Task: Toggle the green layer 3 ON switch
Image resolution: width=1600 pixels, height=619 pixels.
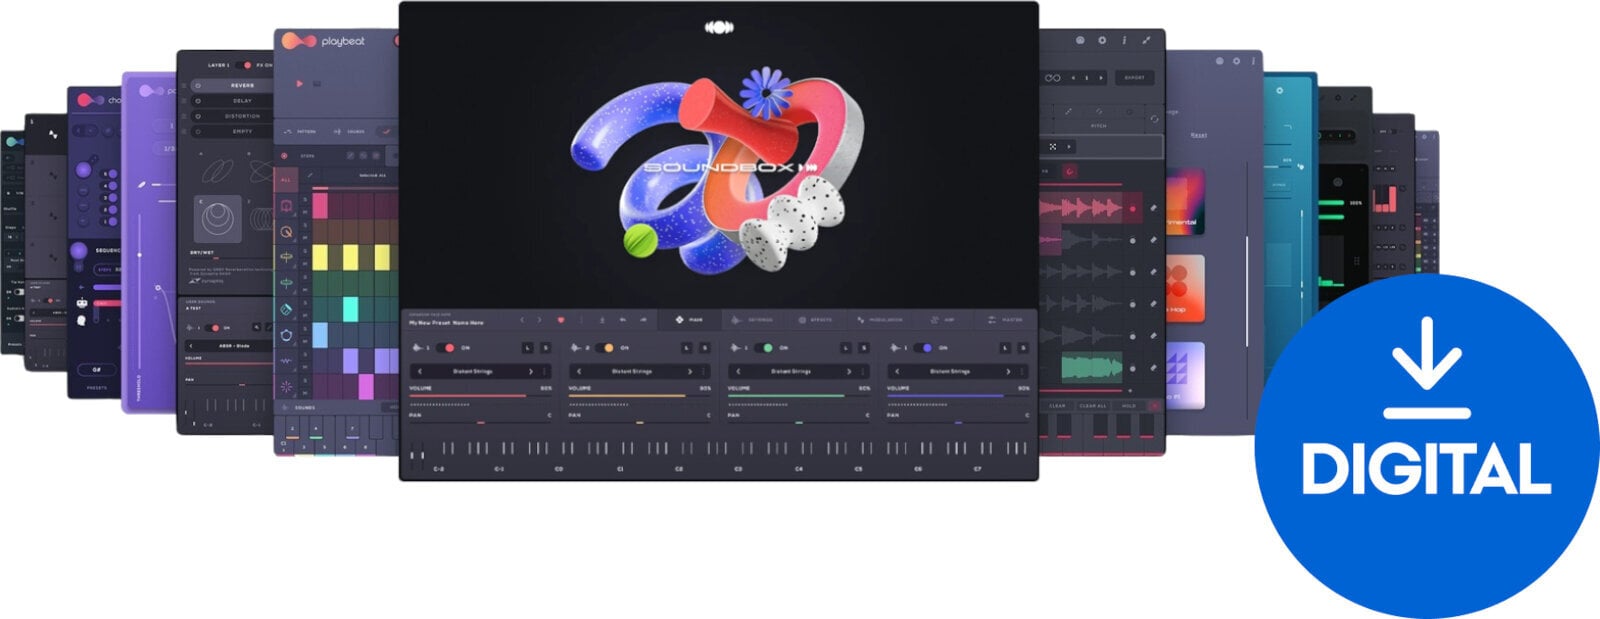Action: tap(767, 348)
